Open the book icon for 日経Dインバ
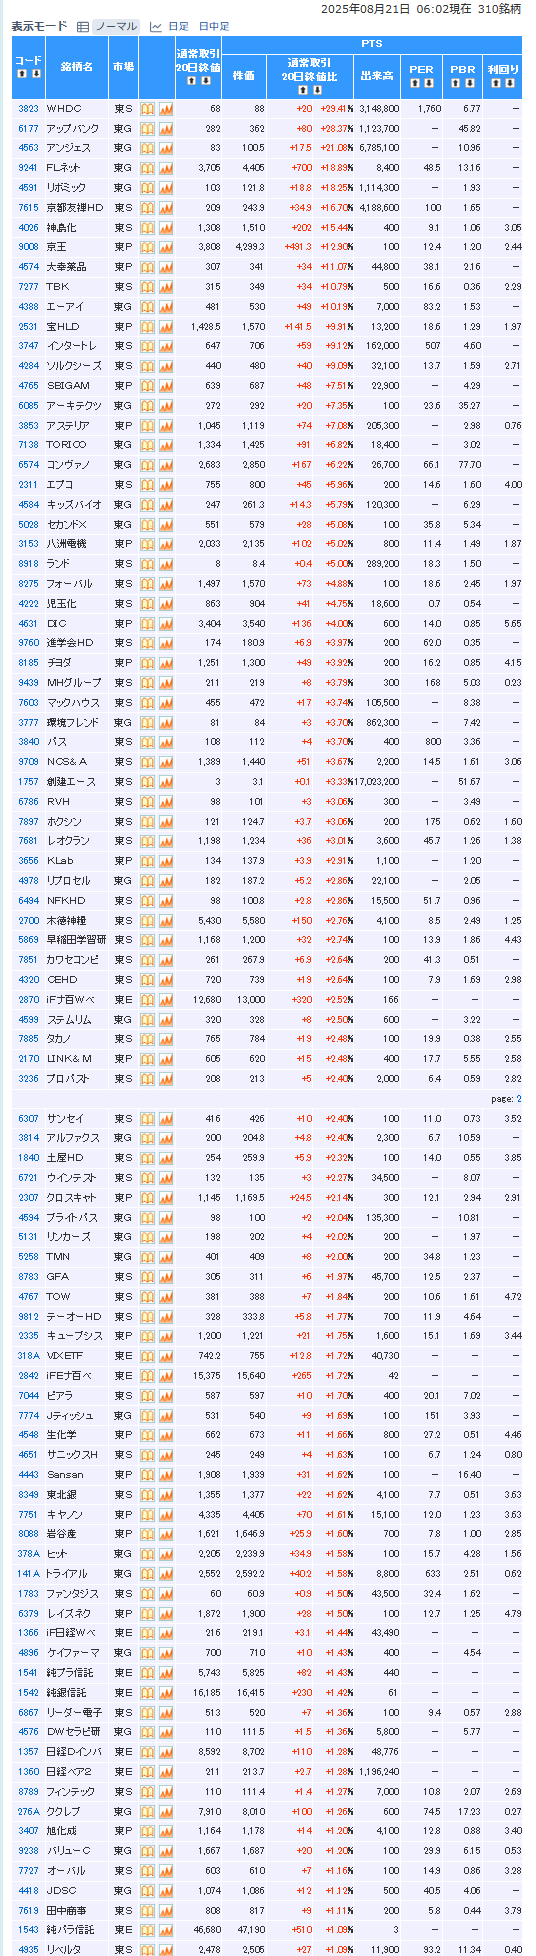The image size is (536, 1956). [147, 1751]
